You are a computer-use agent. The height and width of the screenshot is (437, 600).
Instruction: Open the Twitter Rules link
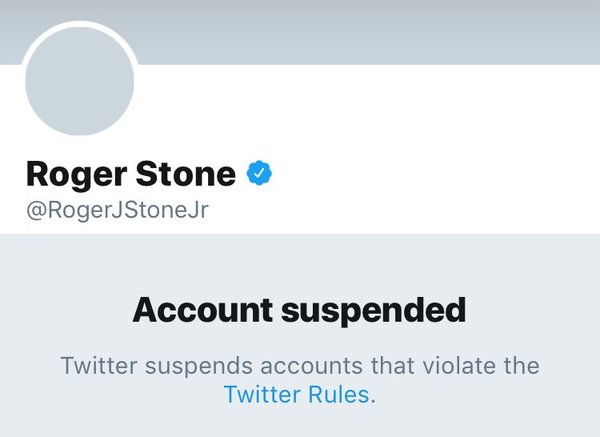297,394
